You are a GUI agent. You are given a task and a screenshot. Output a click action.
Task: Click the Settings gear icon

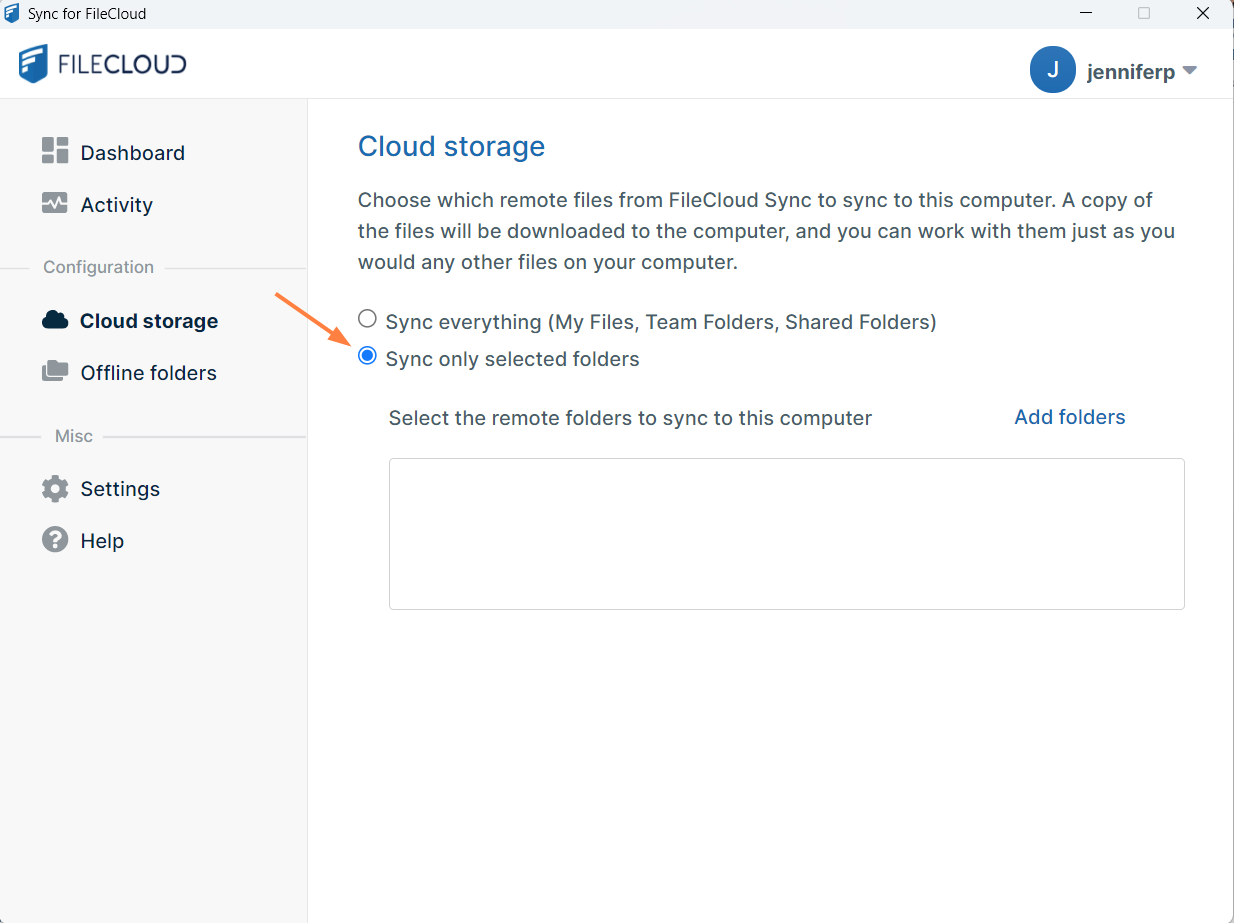click(55, 488)
